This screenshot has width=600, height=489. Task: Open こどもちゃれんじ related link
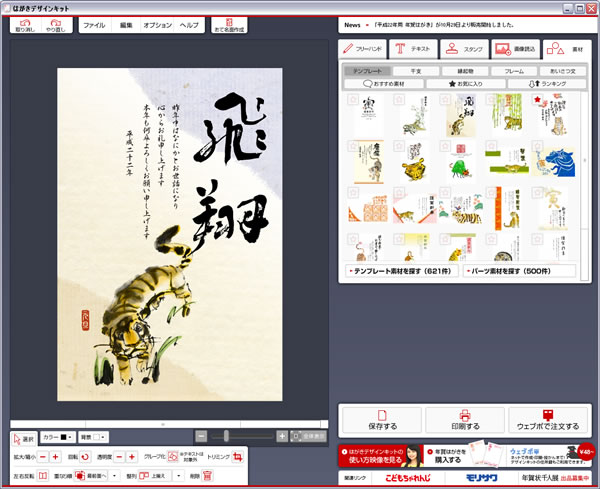click(408, 478)
